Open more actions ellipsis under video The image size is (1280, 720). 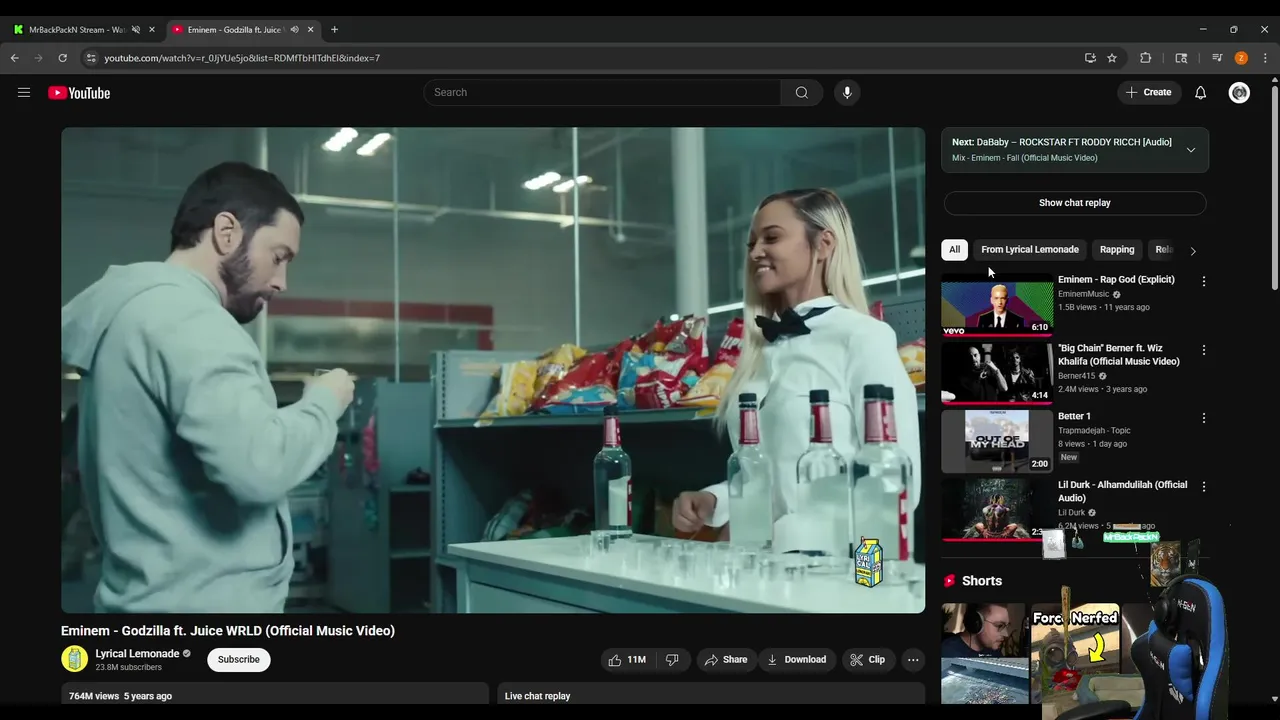913,660
